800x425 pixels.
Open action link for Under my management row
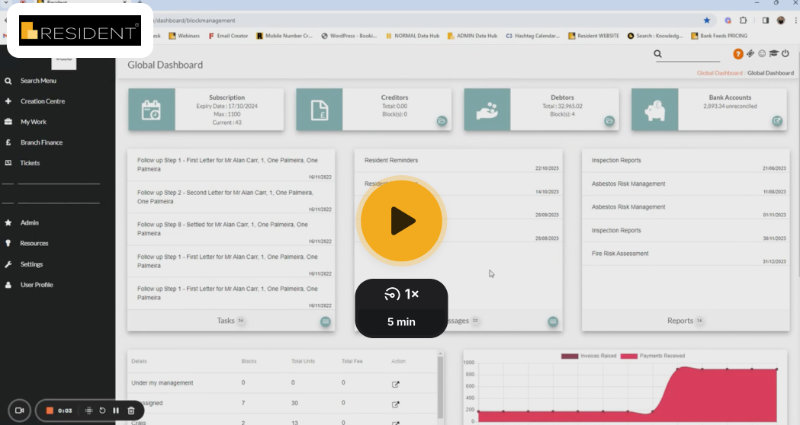click(x=394, y=383)
